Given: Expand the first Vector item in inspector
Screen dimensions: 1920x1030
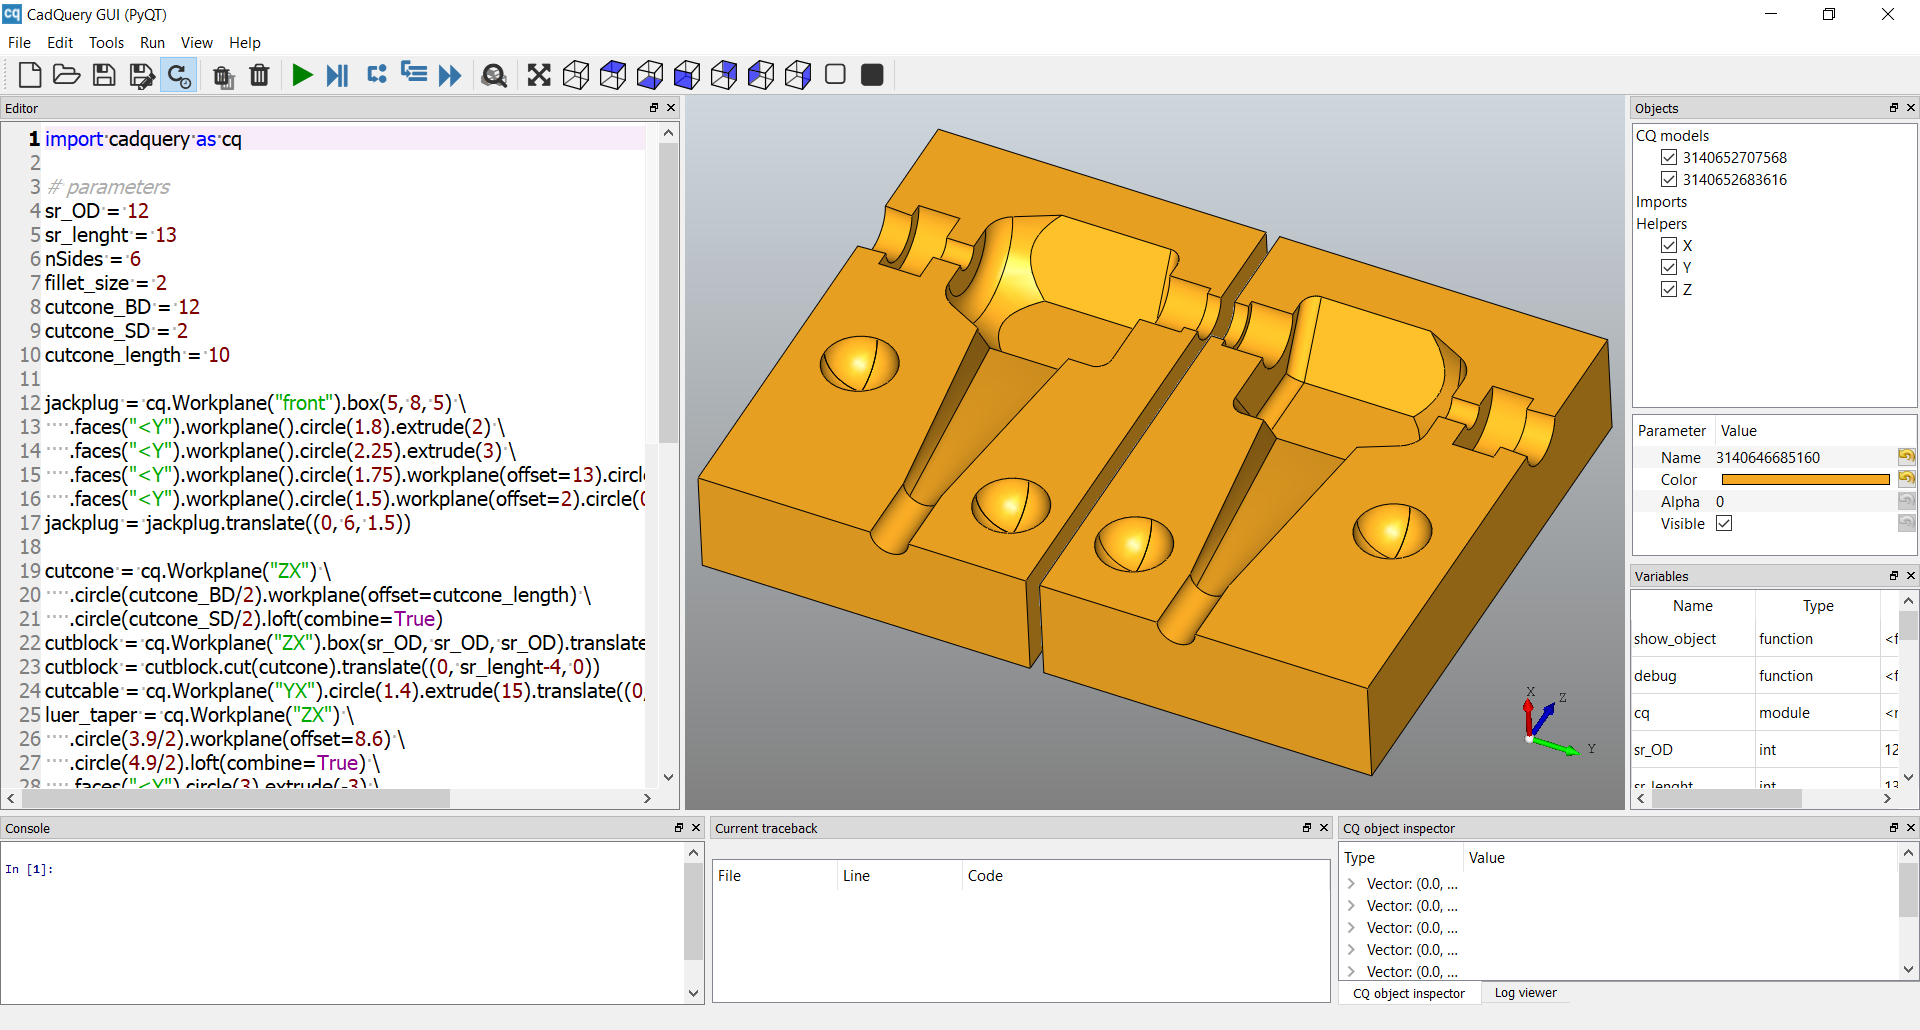Looking at the screenshot, I should point(1352,884).
